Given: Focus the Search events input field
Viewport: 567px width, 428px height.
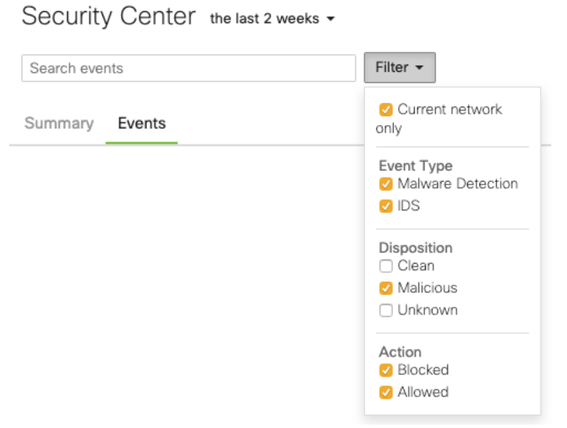Looking at the screenshot, I should point(188,68).
